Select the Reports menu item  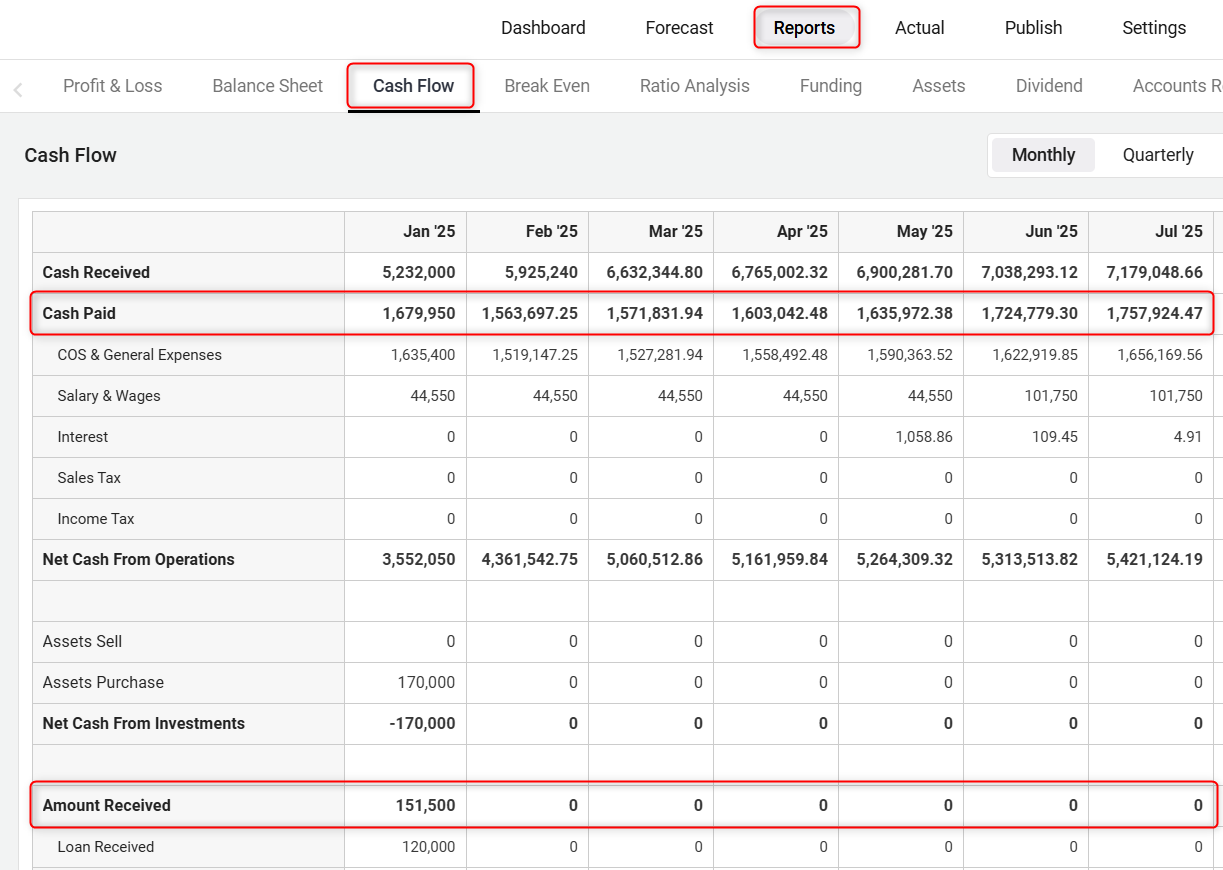[x=804, y=28]
